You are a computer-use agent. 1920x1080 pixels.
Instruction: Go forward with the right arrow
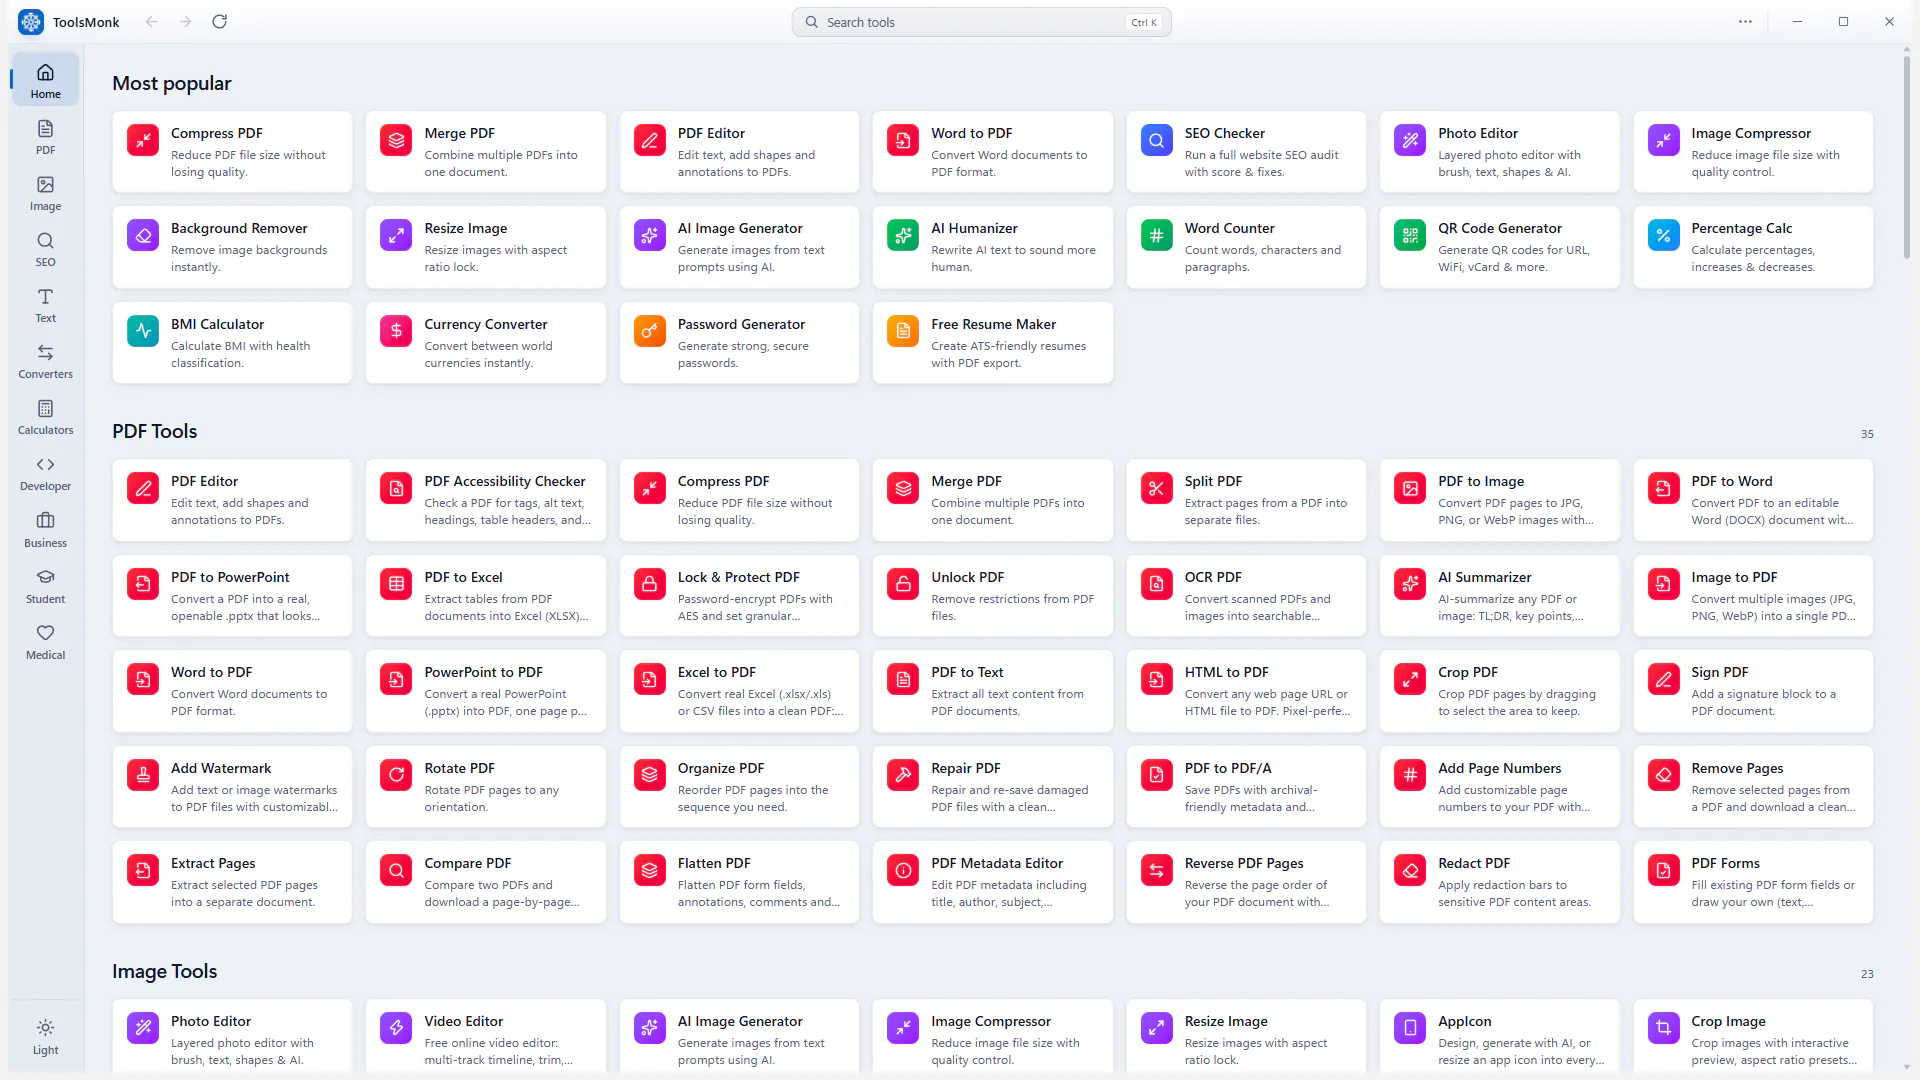(185, 22)
